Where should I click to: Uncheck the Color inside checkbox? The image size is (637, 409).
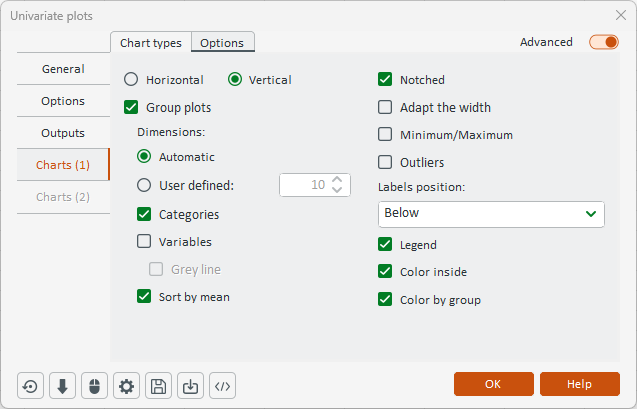tap(385, 272)
